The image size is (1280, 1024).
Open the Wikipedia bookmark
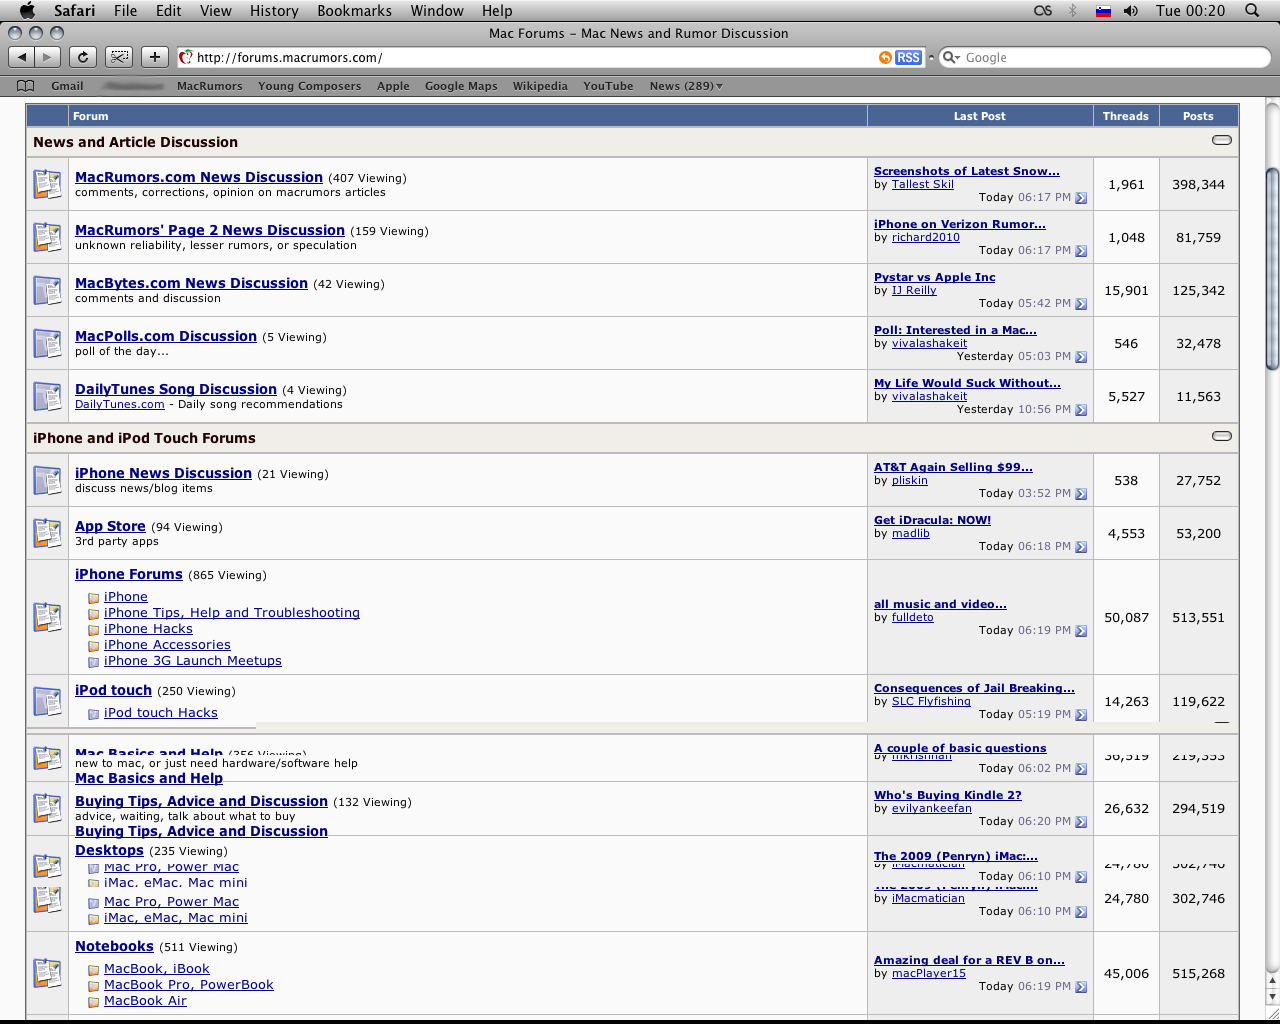540,86
